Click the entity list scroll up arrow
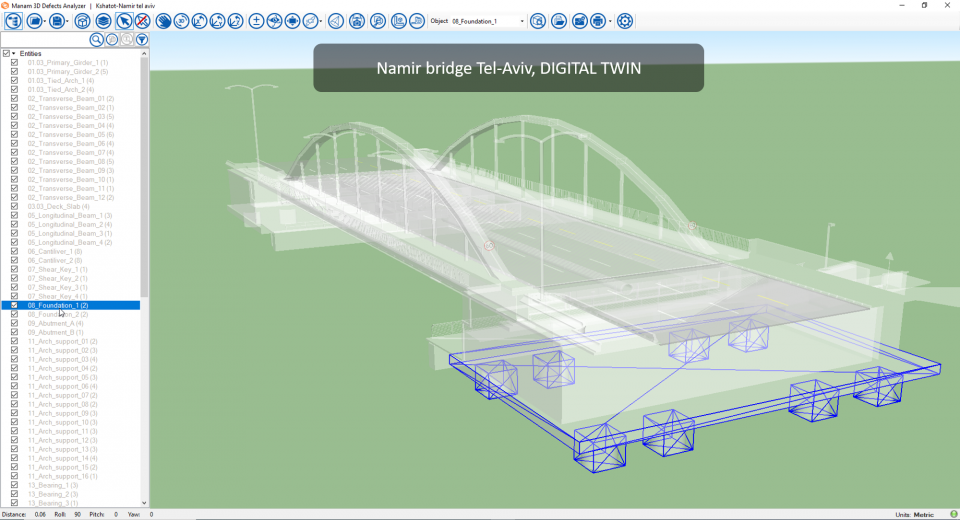 click(144, 54)
